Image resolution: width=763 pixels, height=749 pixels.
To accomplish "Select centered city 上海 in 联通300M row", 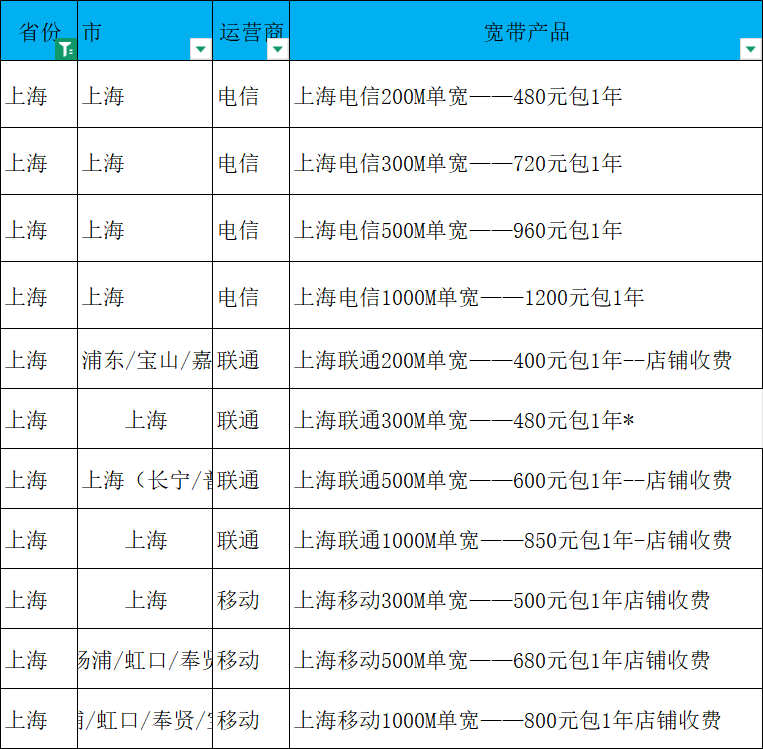I will tap(146, 420).
